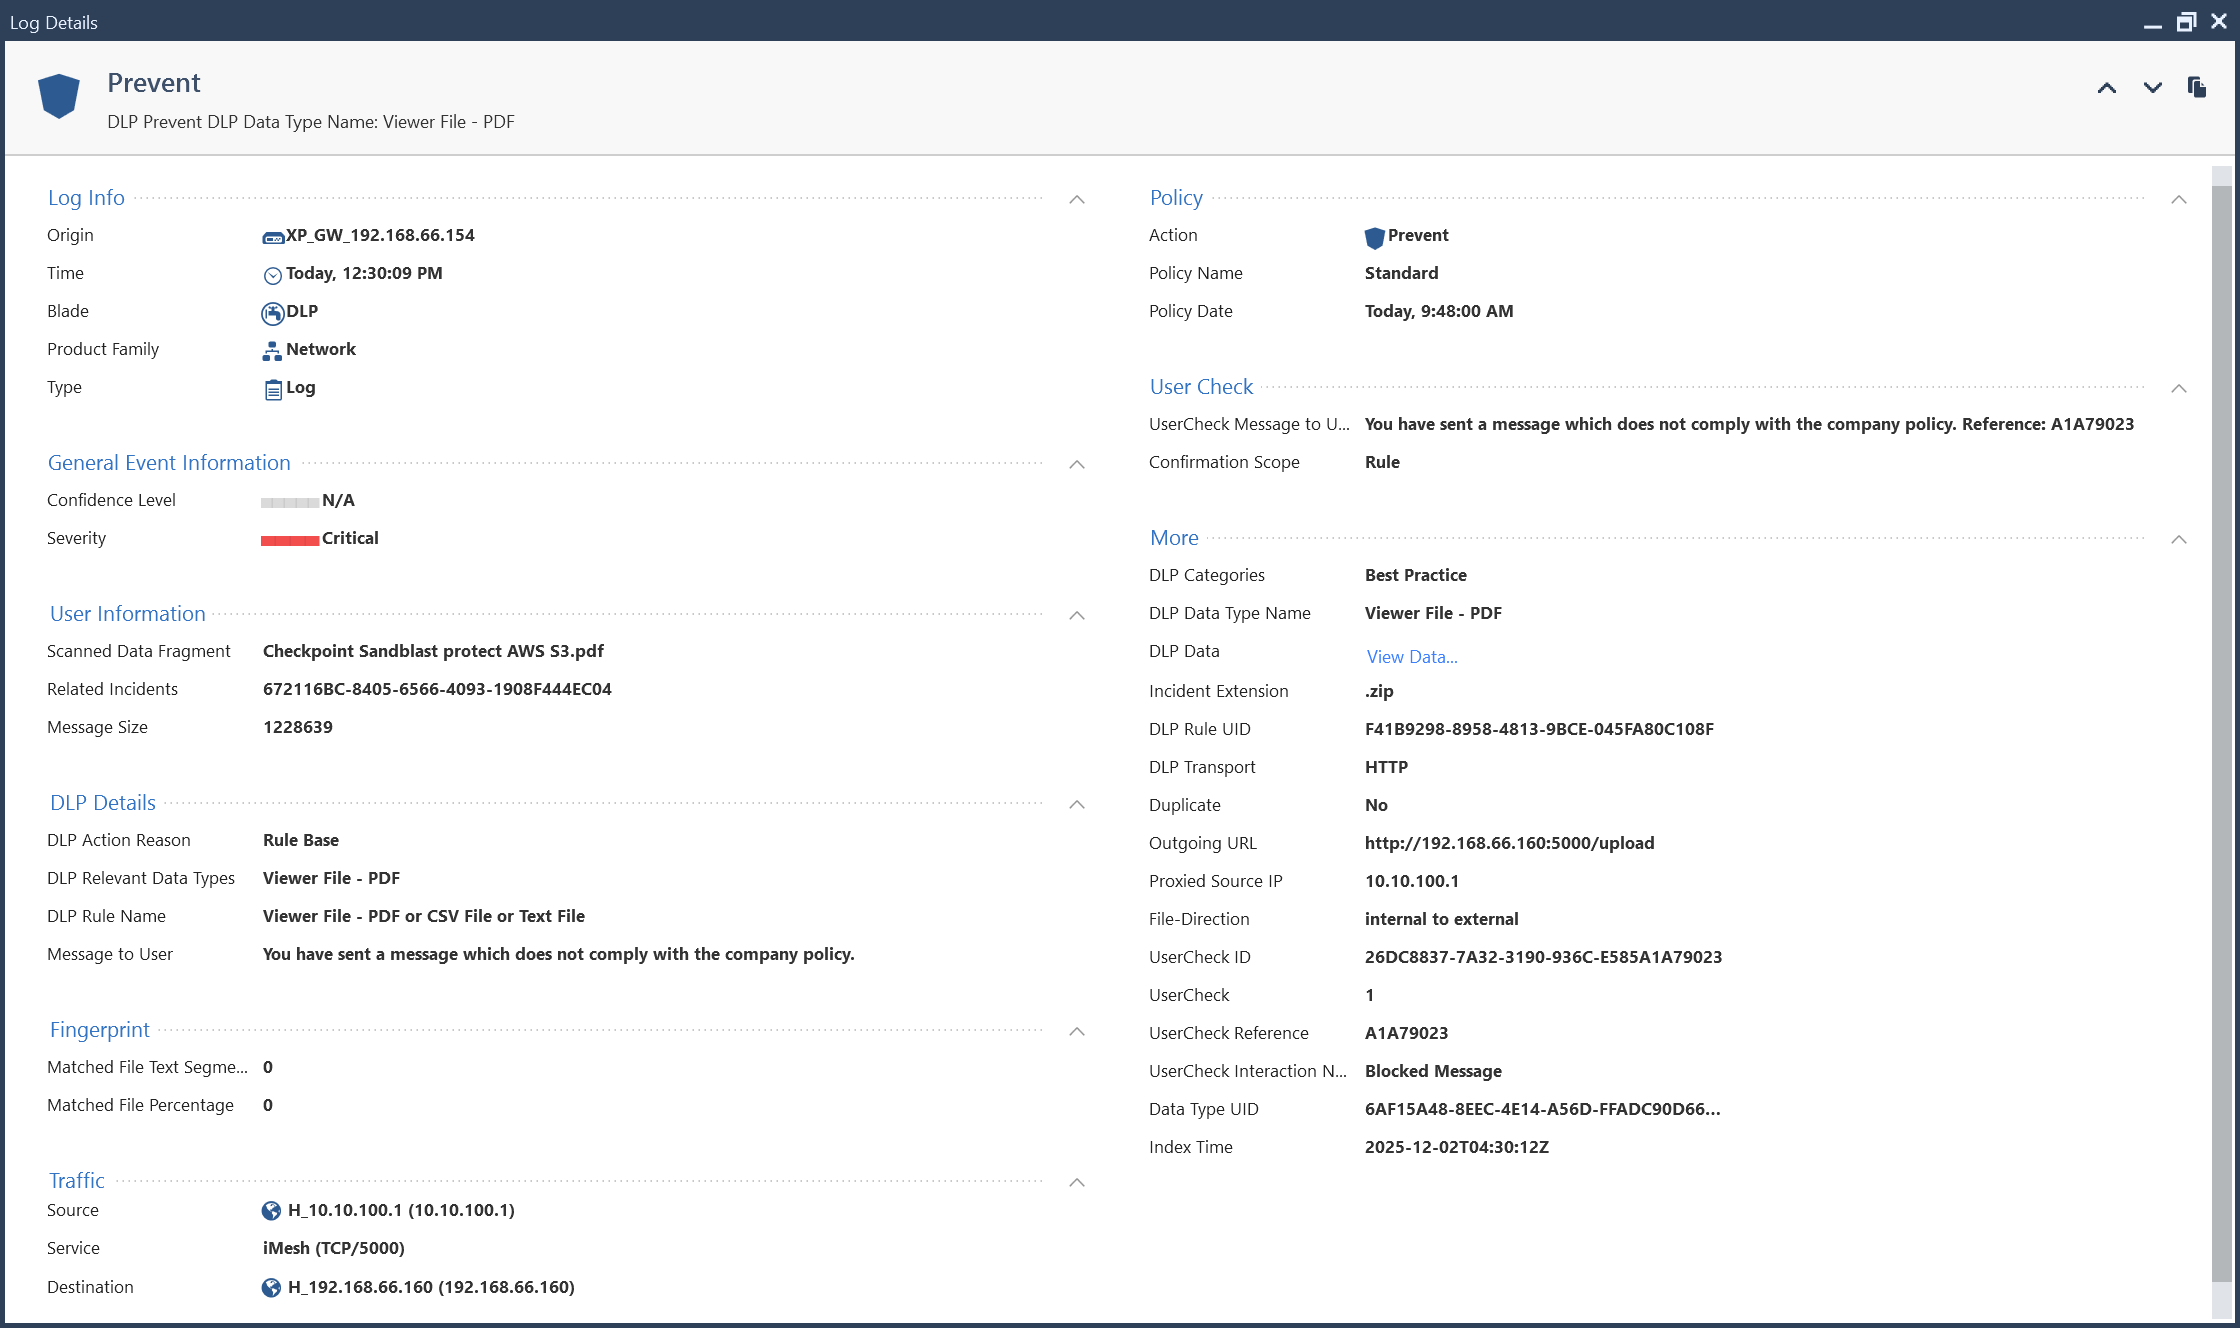The height and width of the screenshot is (1328, 2240).
Task: Click the Prevent shield icon under Action
Action: (1374, 236)
